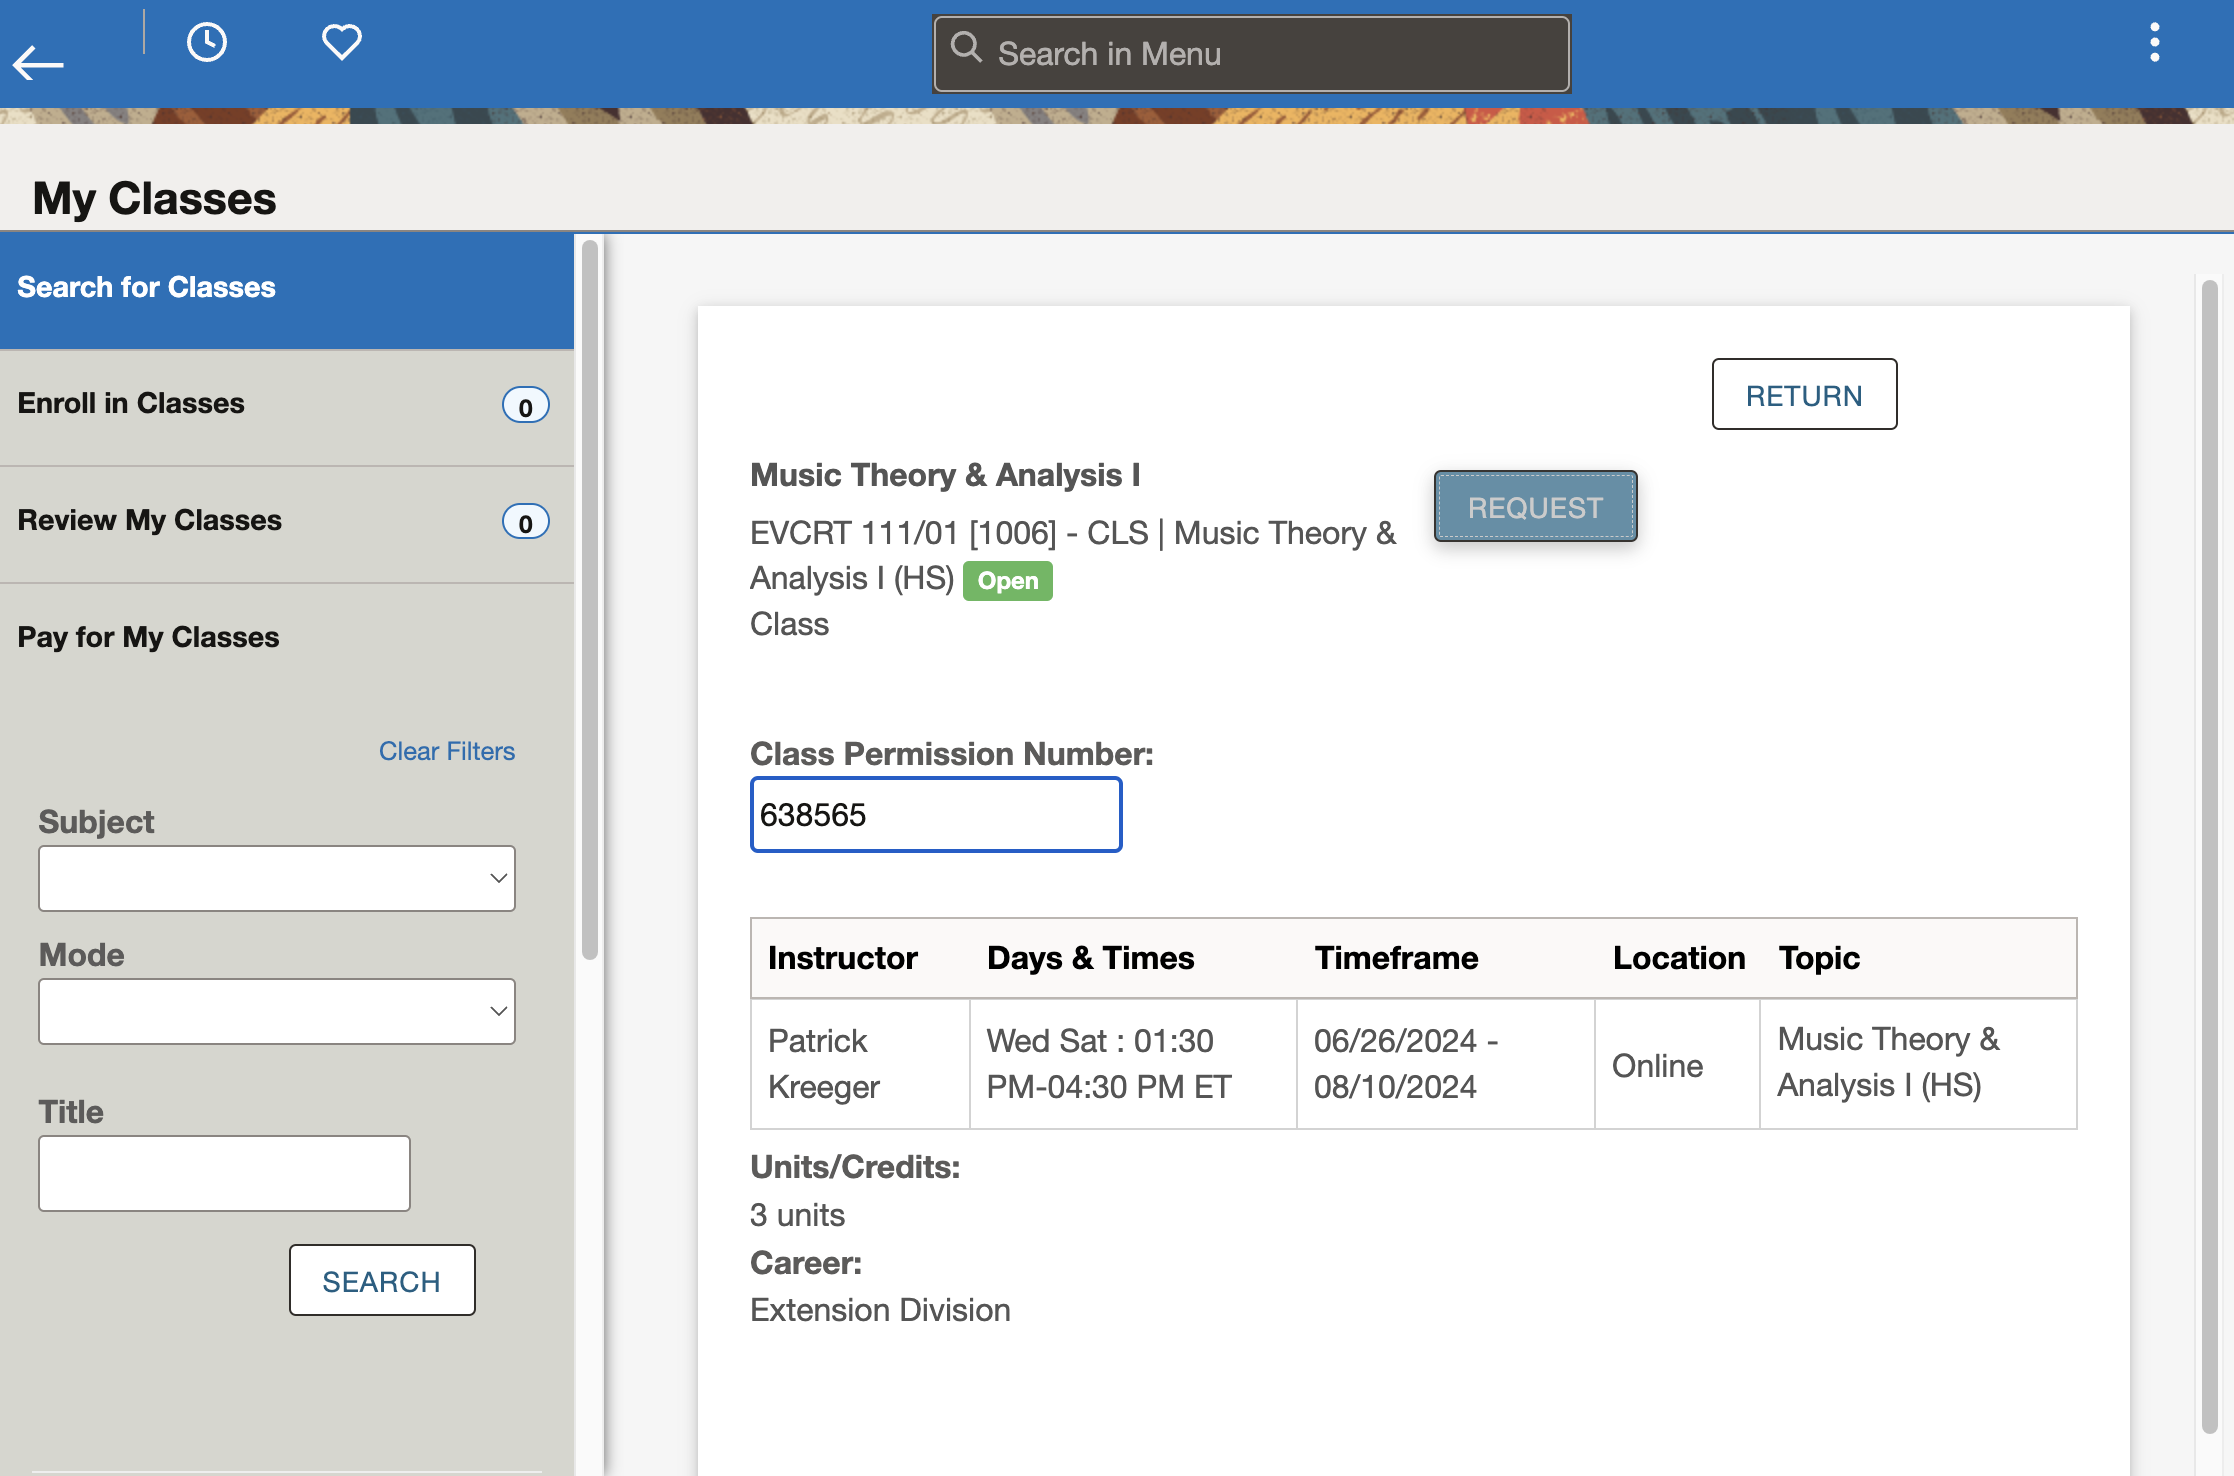Expand the Subject dropdown
This screenshot has height=1476, width=2234.
[277, 879]
